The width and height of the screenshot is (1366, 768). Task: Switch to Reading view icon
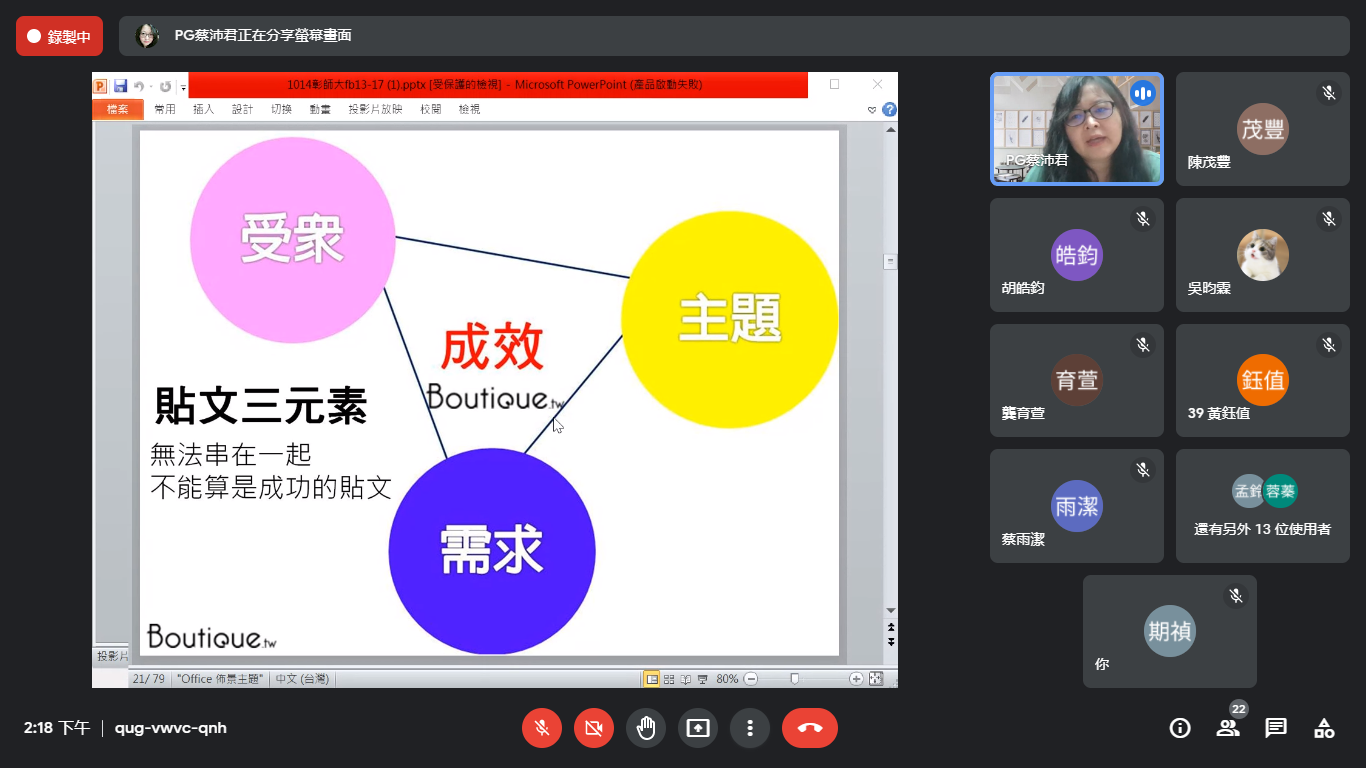685,679
